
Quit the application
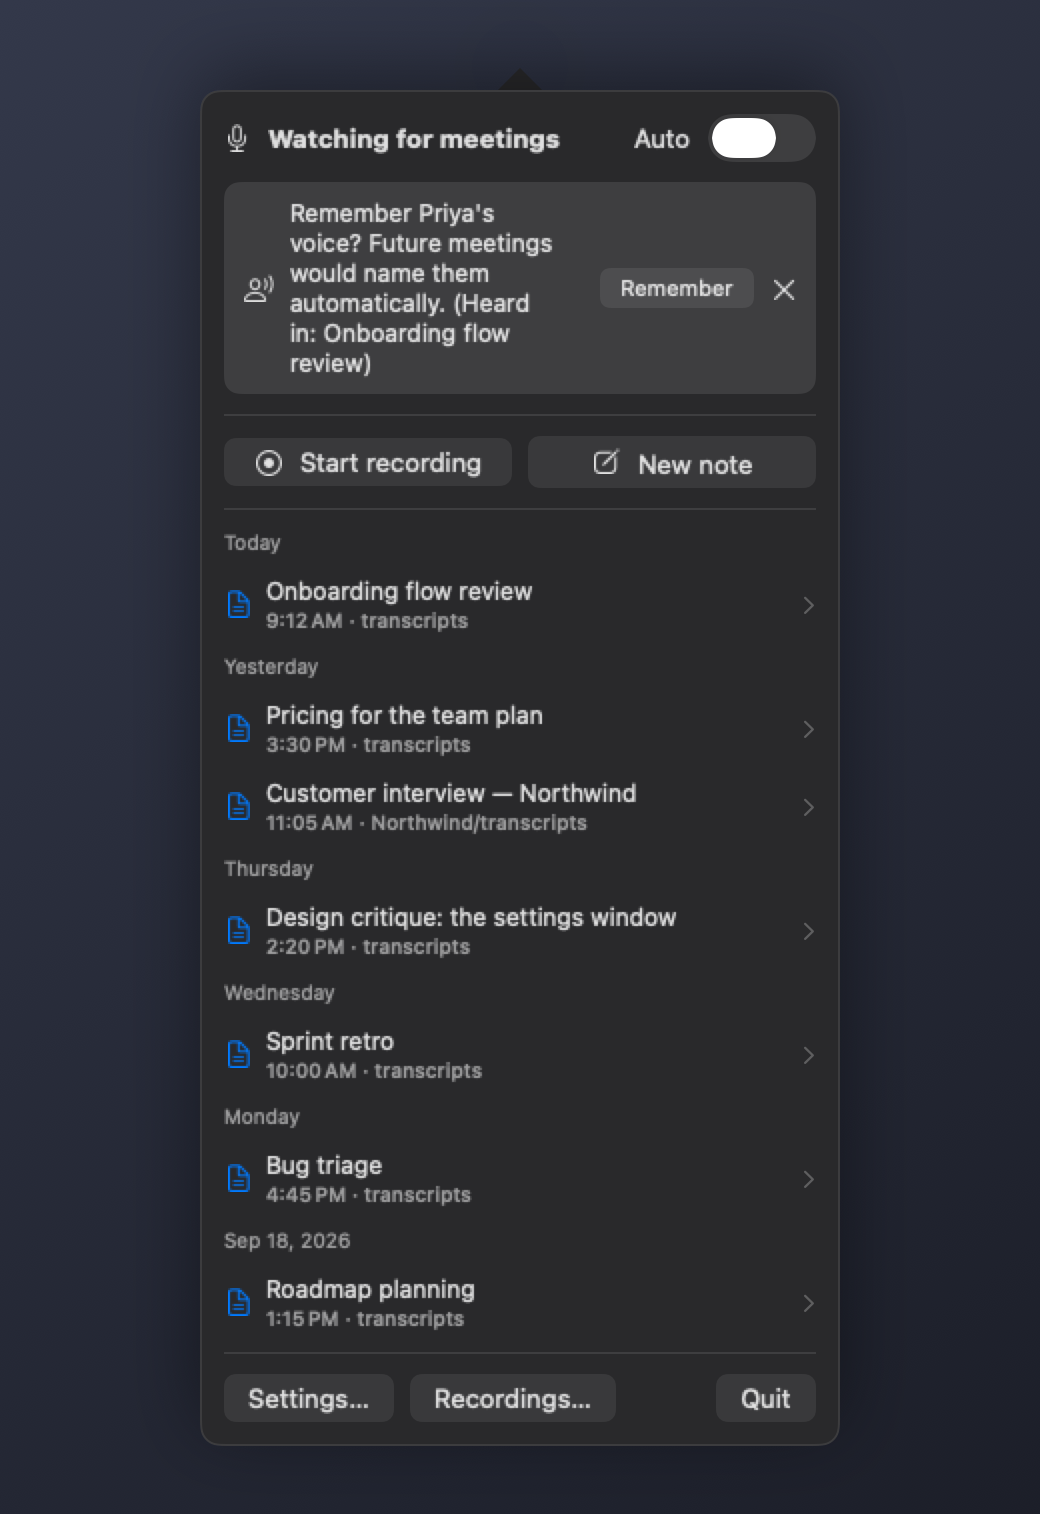click(x=766, y=1398)
